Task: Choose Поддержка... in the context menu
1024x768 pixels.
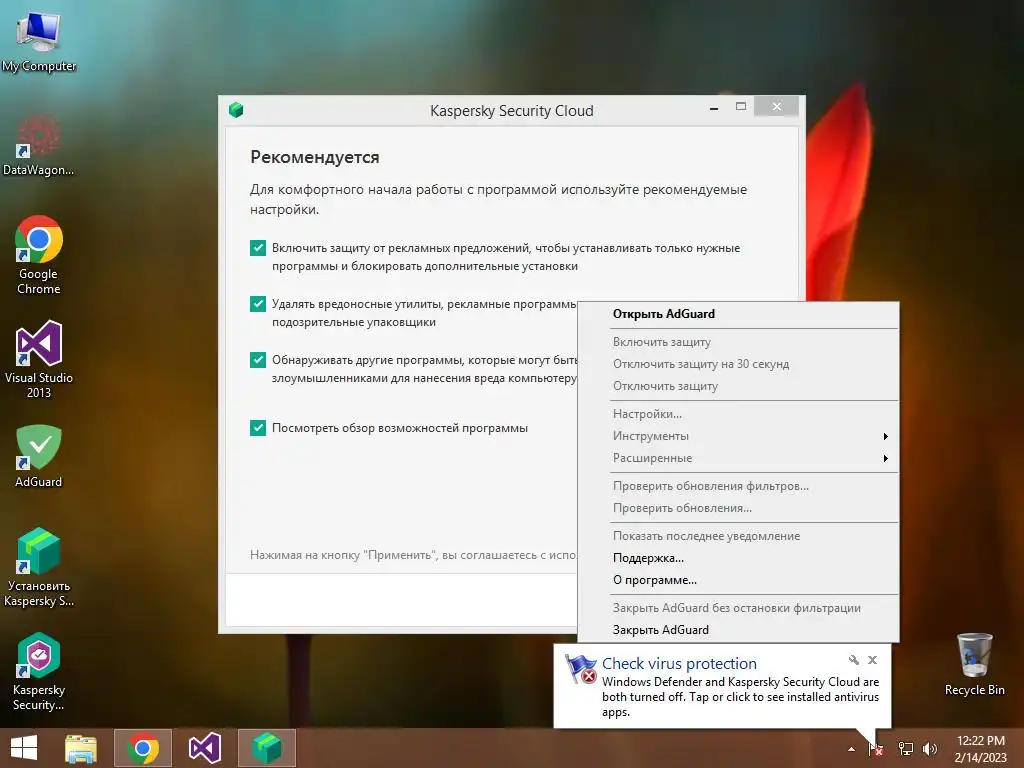Action: point(738,558)
